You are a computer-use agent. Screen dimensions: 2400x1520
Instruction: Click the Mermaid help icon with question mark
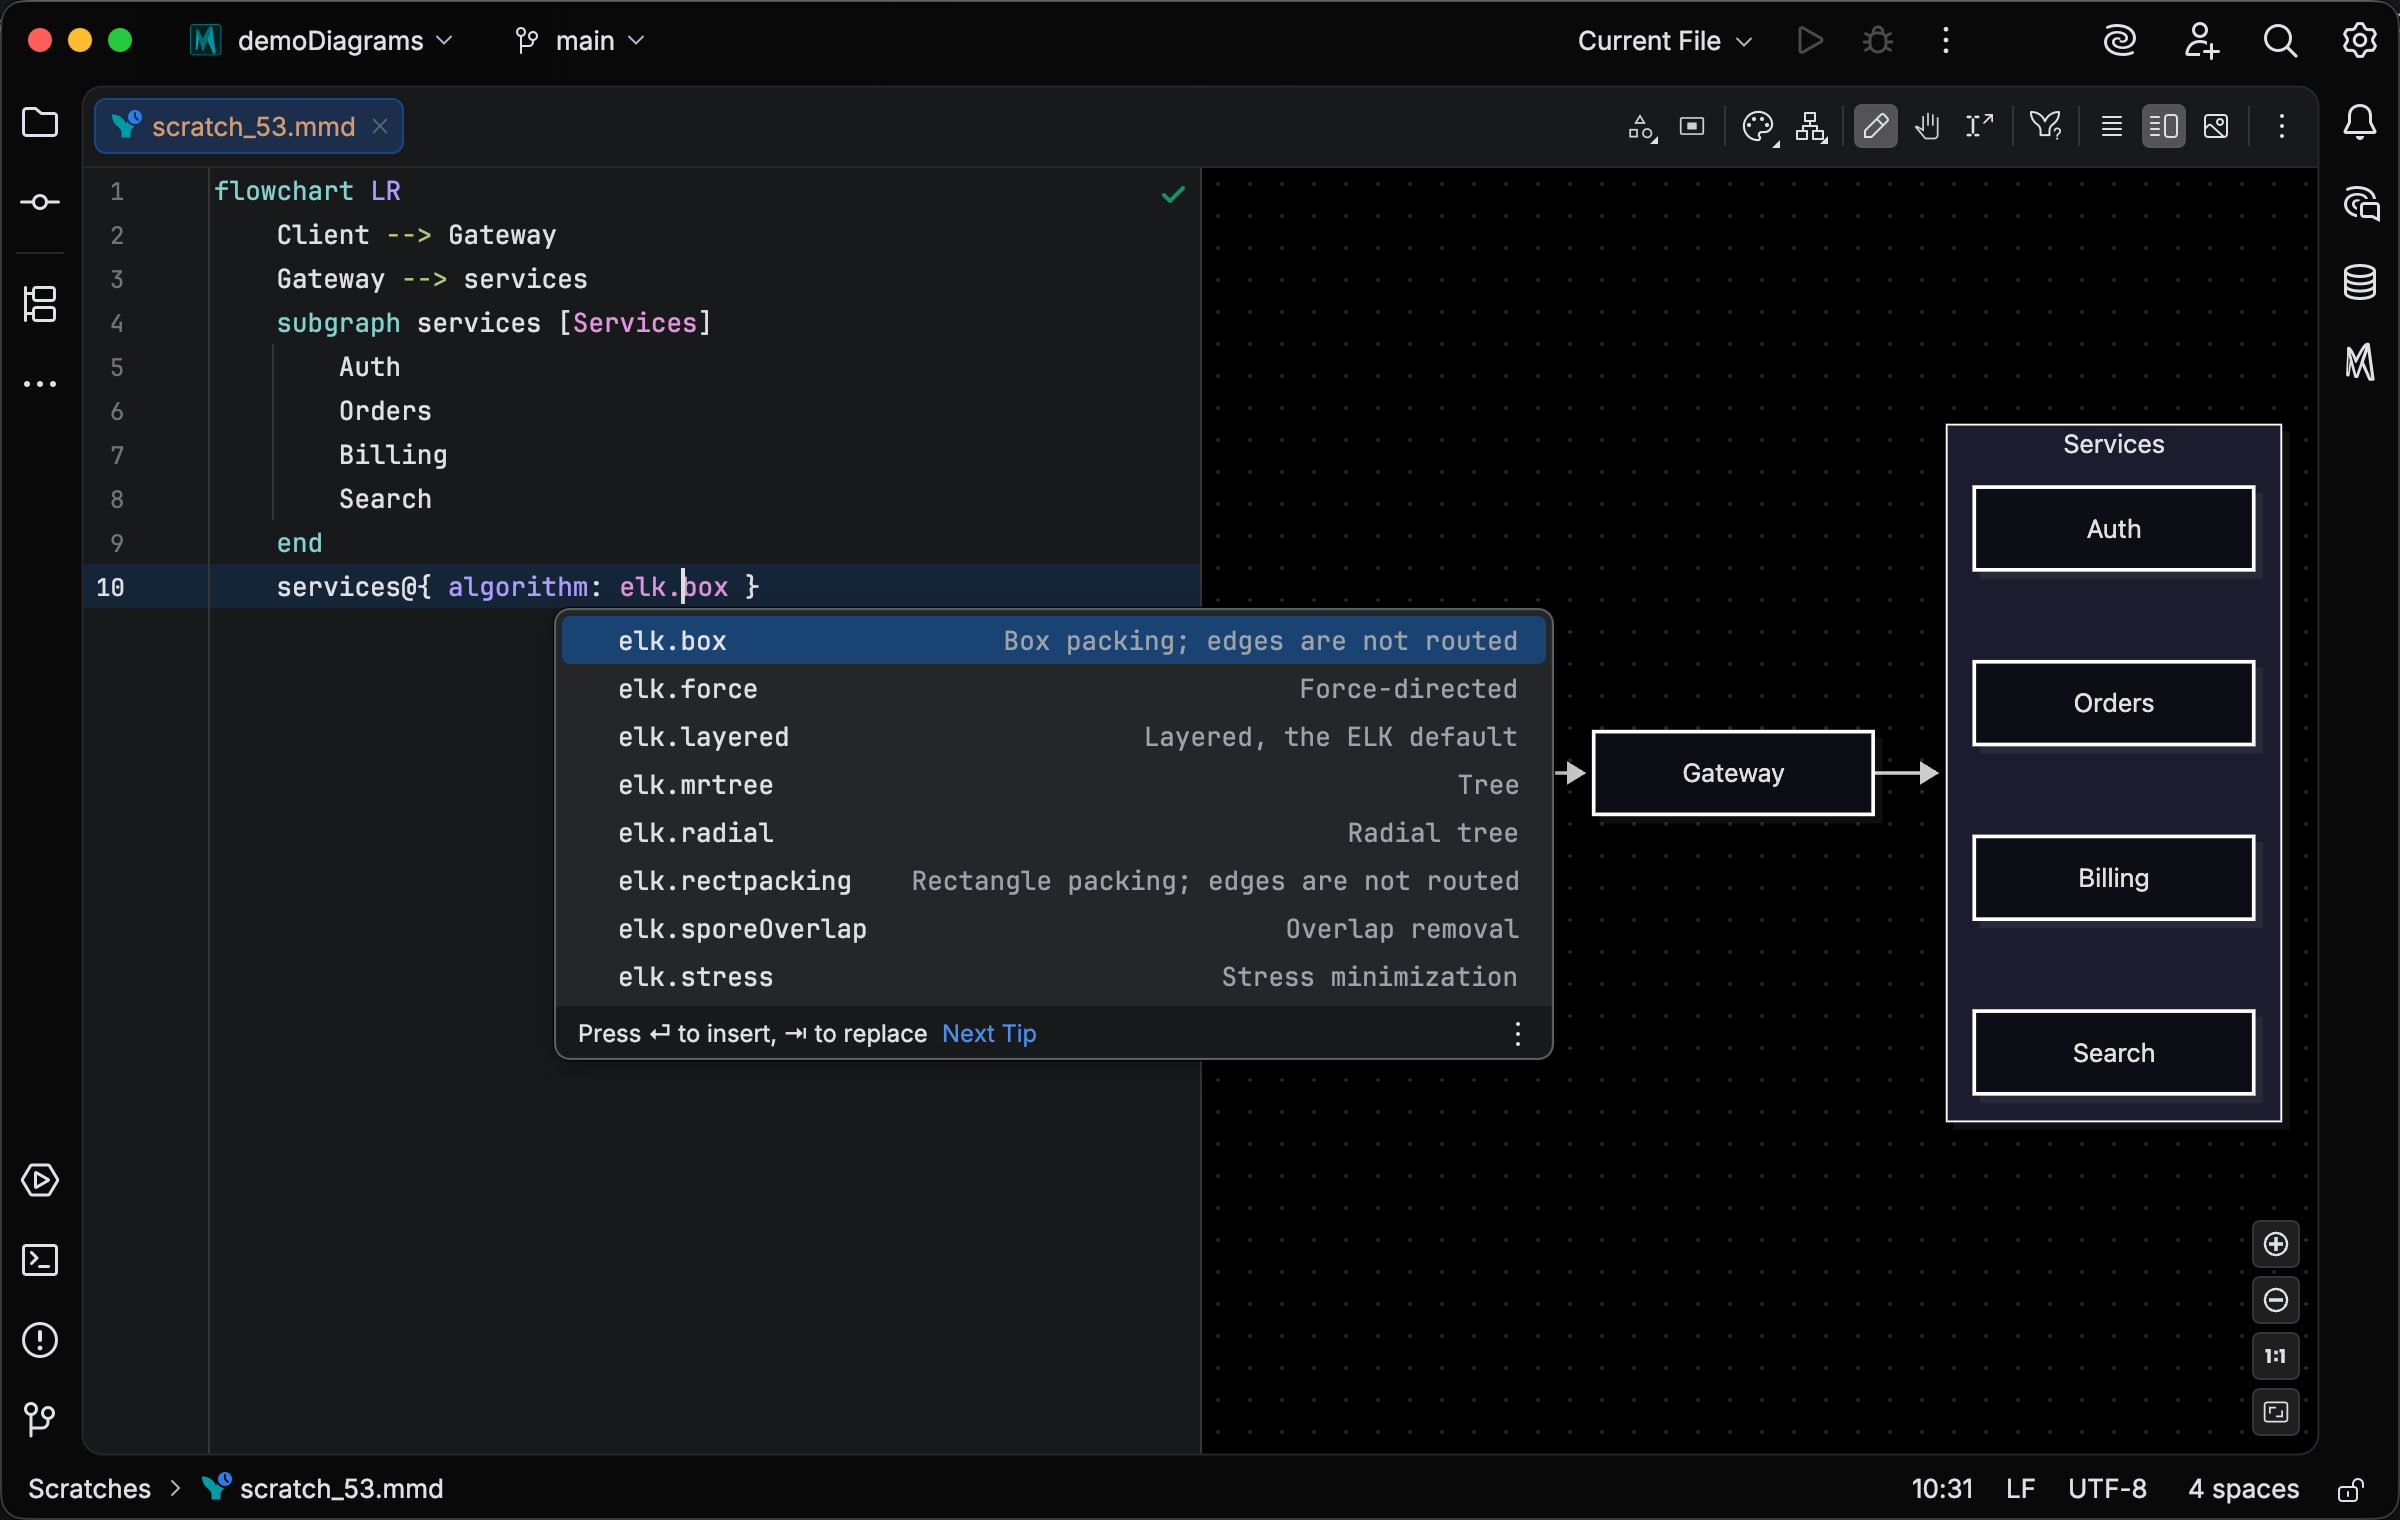[x=2045, y=127]
